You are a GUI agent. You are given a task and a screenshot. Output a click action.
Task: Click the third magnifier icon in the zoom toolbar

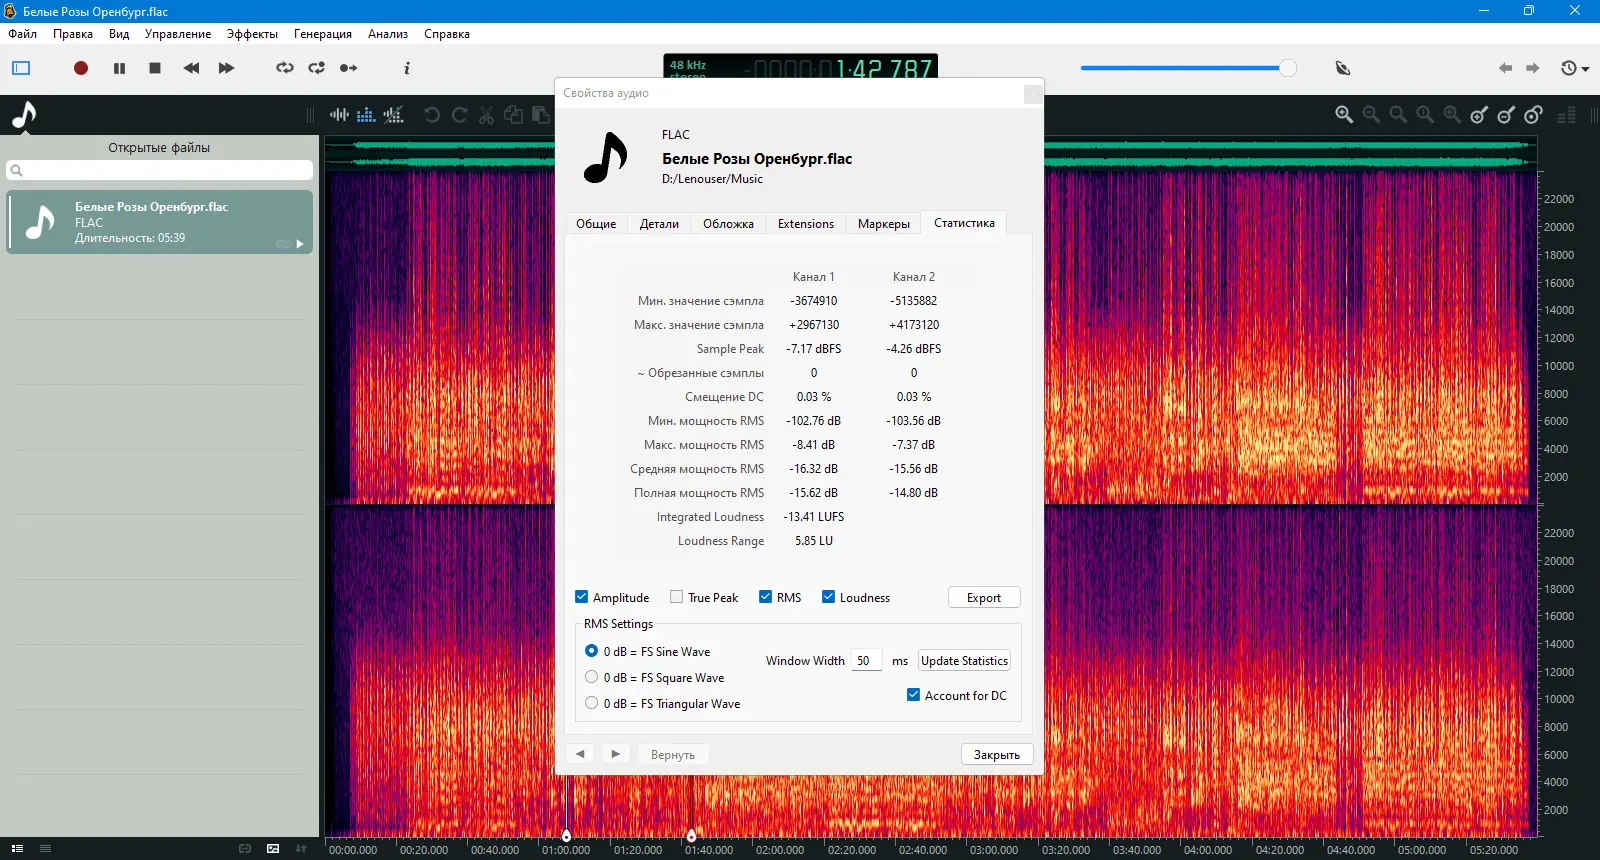(1398, 115)
